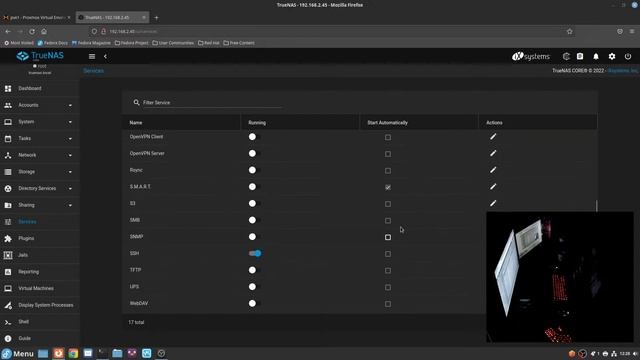Image resolution: width=640 pixels, height=360 pixels.
Task: Check SNMP Start Automatically box
Action: click(388, 237)
